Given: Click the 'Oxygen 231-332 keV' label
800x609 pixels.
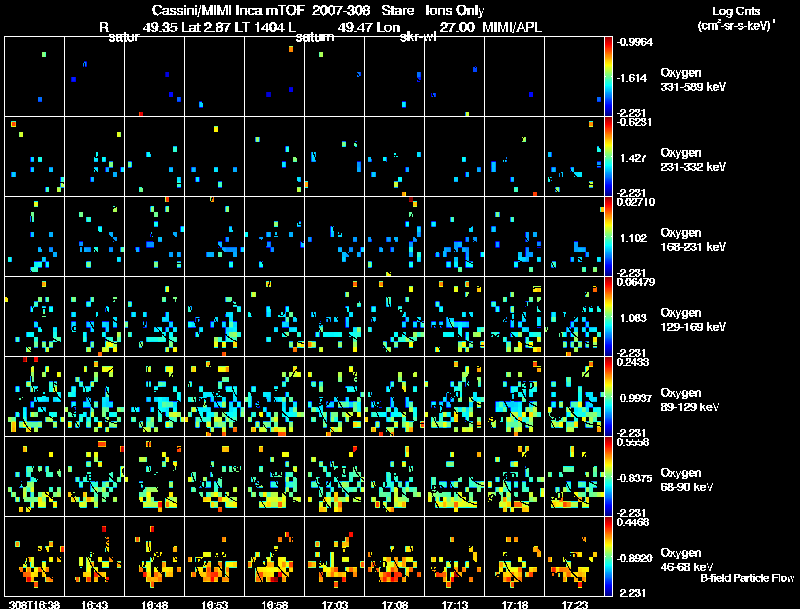Looking at the screenshot, I should [x=693, y=160].
